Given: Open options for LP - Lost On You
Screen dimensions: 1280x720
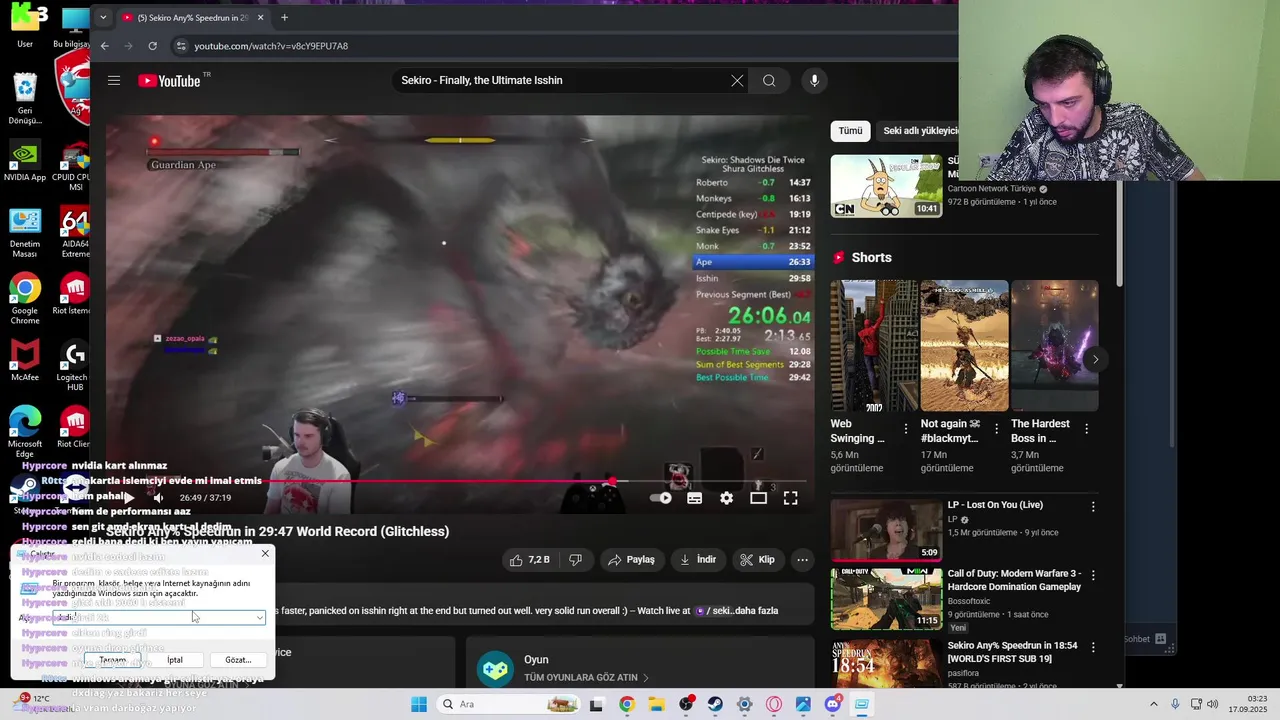Looking at the screenshot, I should pos(1093,507).
